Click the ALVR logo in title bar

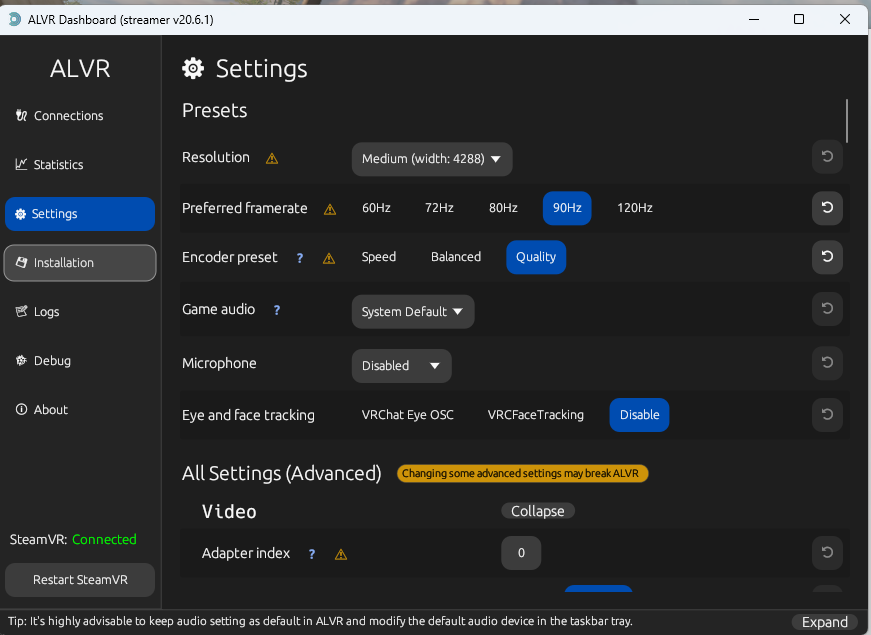[14, 19]
